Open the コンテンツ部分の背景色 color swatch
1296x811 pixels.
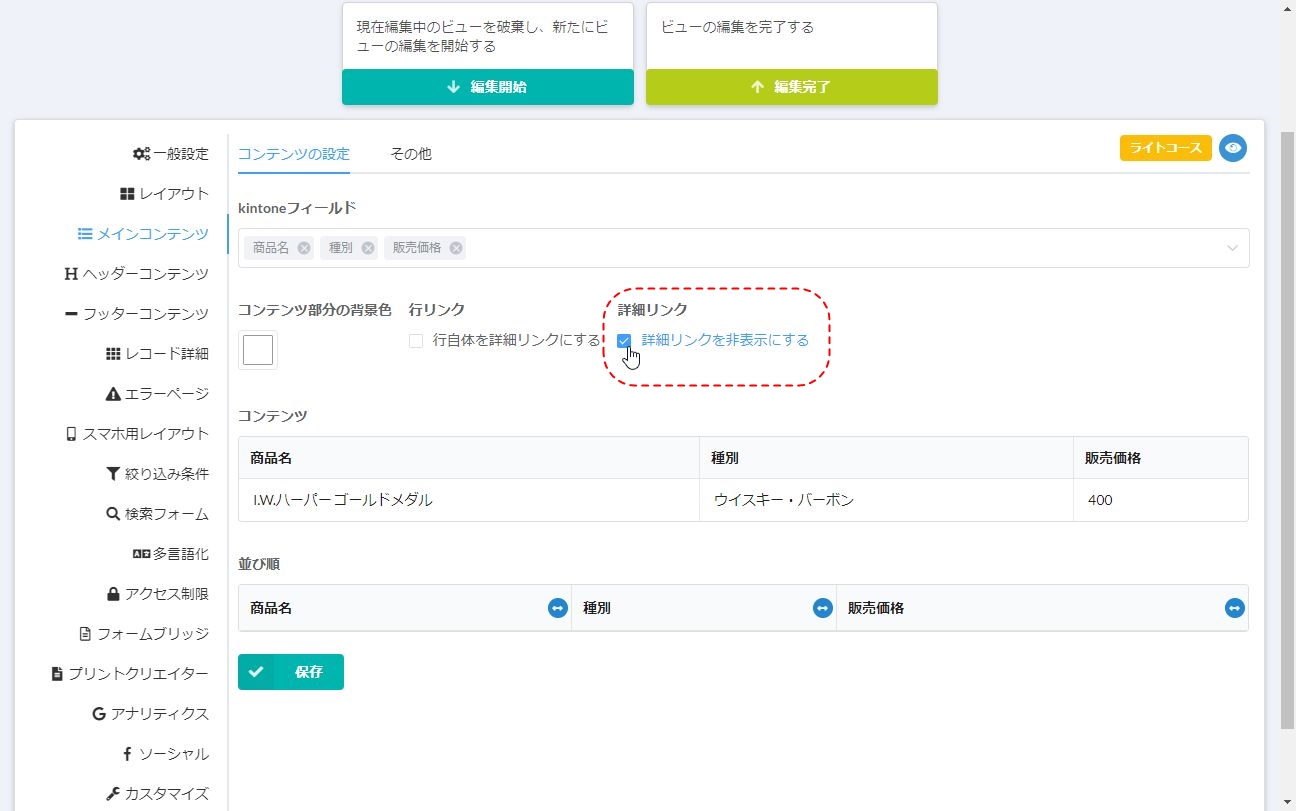(x=258, y=350)
